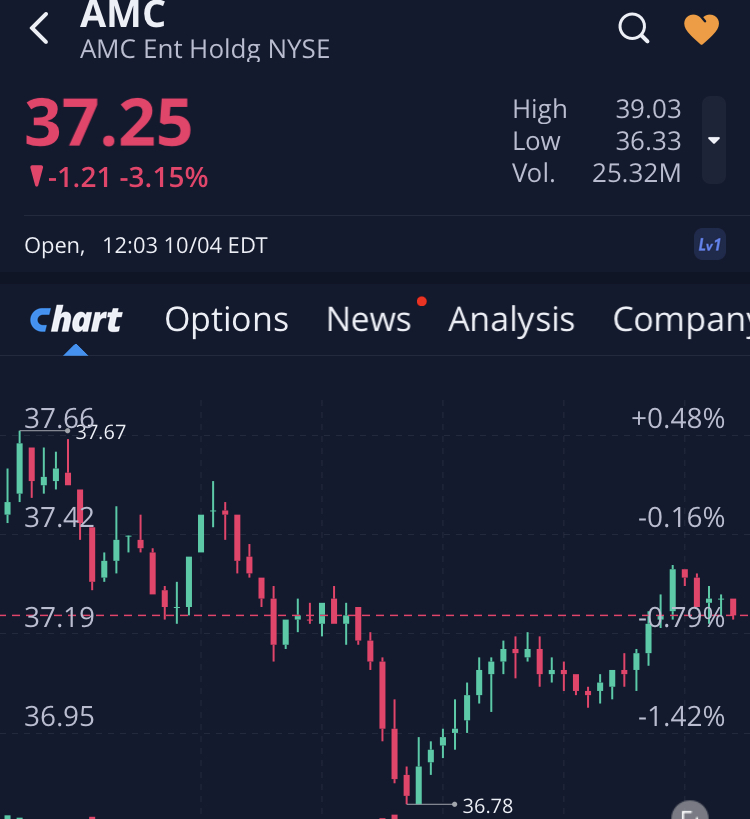
Task: Tap the red notification dot on News
Action: pos(422,301)
